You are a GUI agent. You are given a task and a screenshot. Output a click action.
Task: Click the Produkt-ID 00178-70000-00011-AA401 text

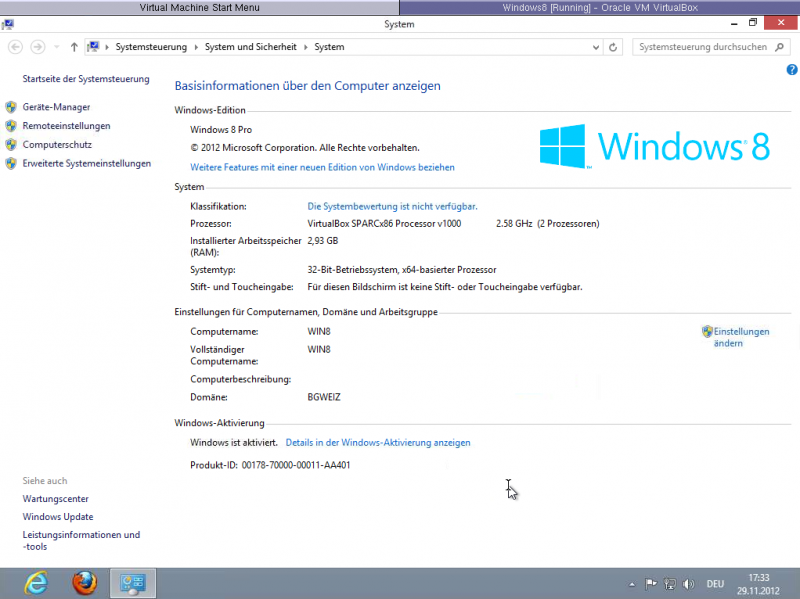[270, 465]
